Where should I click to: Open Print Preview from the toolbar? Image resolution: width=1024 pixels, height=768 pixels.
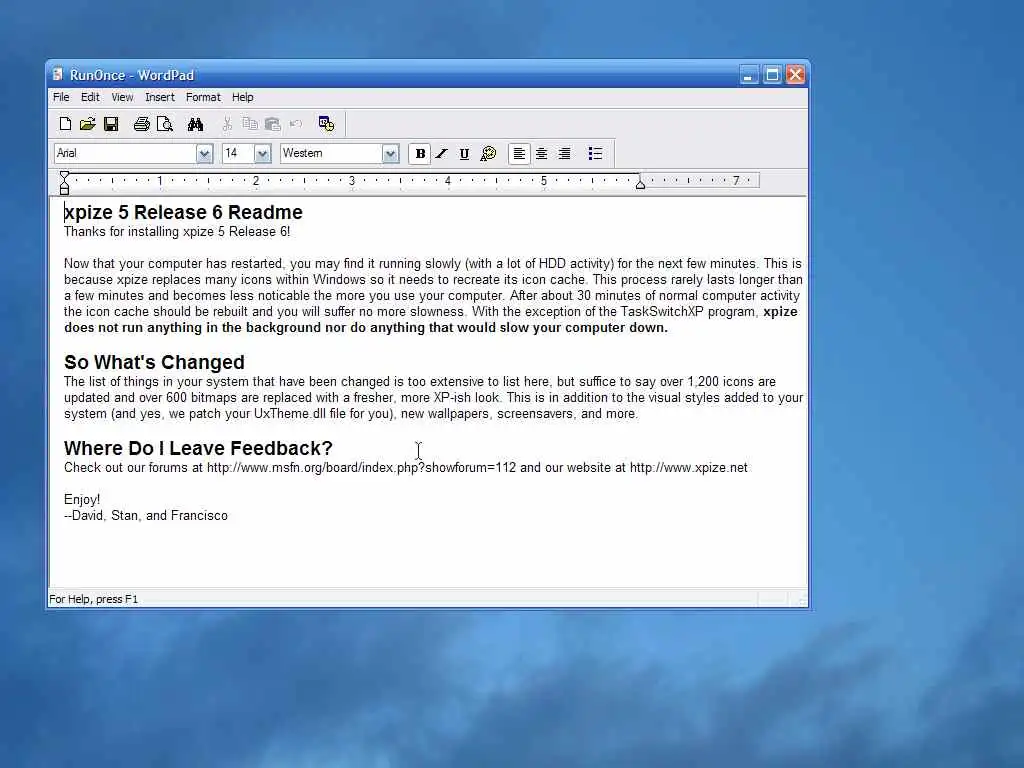(x=165, y=124)
